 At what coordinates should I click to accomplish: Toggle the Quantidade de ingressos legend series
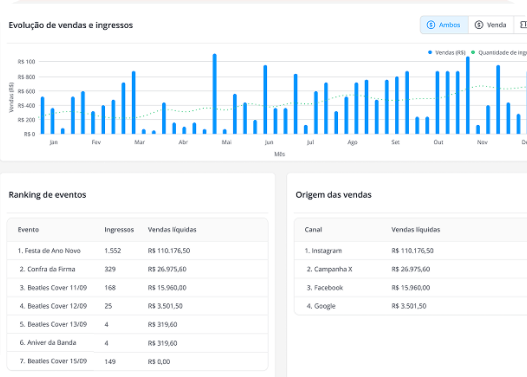click(499, 53)
